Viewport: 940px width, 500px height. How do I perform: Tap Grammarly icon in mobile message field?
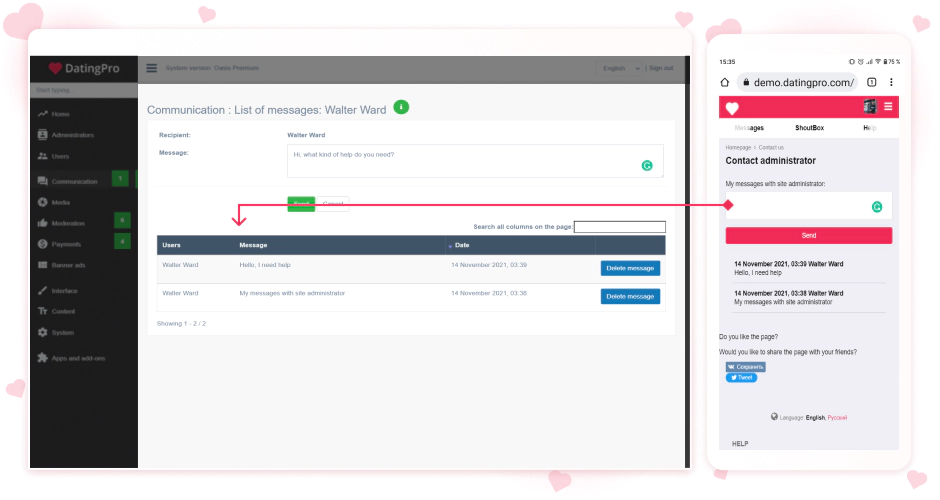pos(877,207)
